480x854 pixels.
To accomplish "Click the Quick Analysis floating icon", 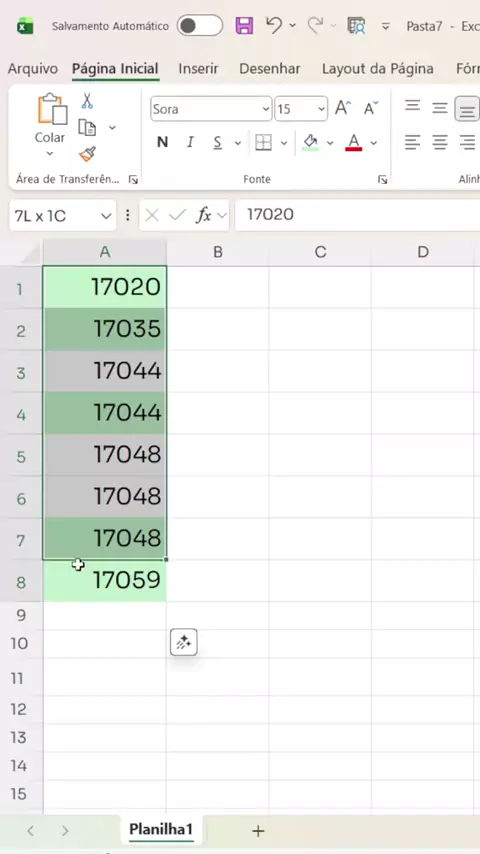I will 184,643.
